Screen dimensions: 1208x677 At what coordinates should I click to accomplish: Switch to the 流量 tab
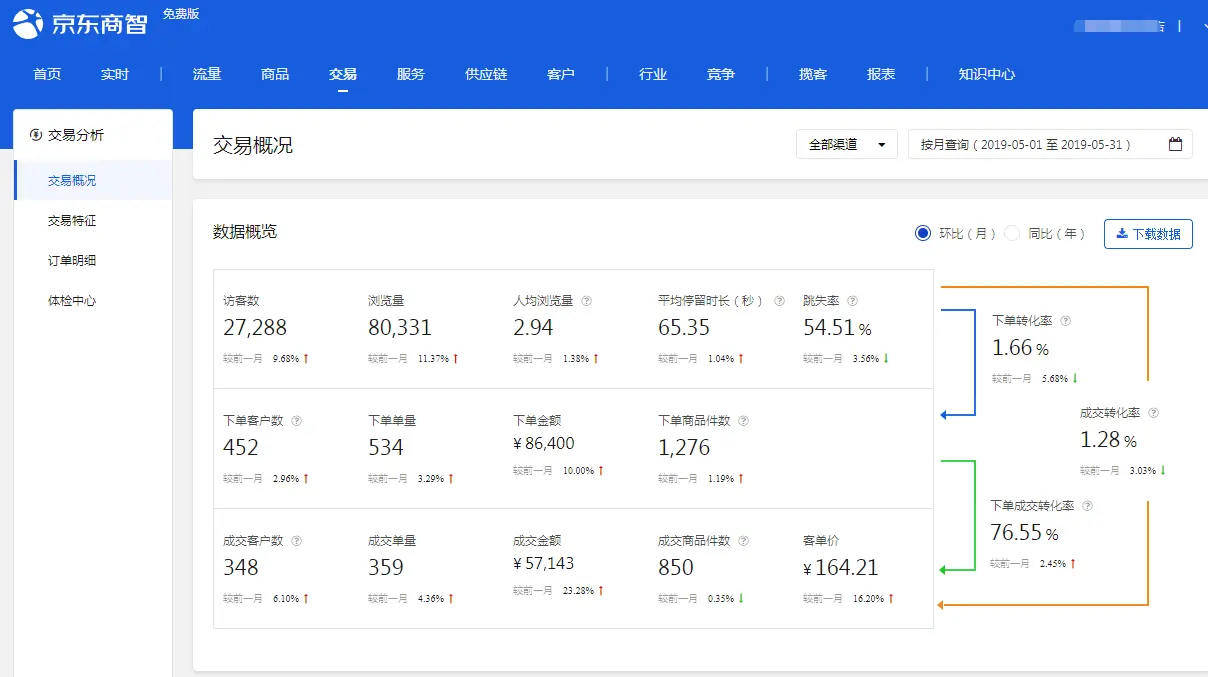[x=206, y=73]
